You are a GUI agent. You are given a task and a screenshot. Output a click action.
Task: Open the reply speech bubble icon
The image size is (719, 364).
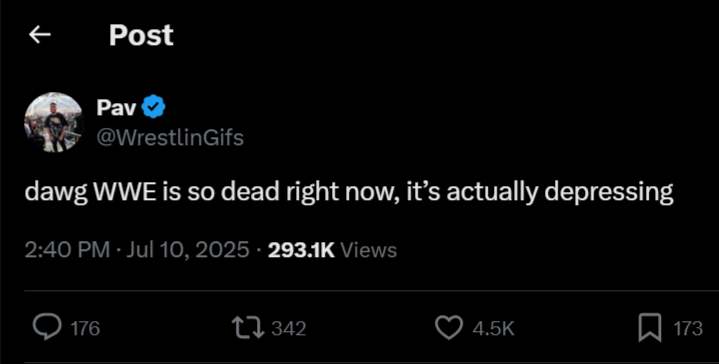(47, 328)
